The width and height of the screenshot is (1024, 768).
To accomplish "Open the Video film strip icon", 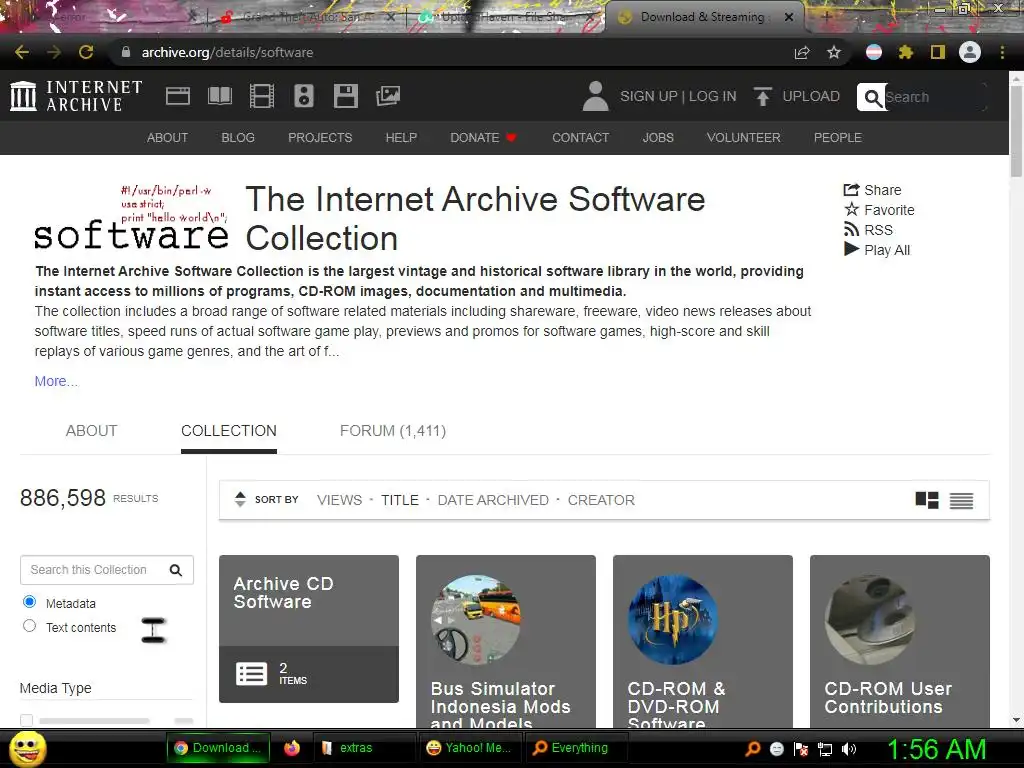I will [x=261, y=96].
